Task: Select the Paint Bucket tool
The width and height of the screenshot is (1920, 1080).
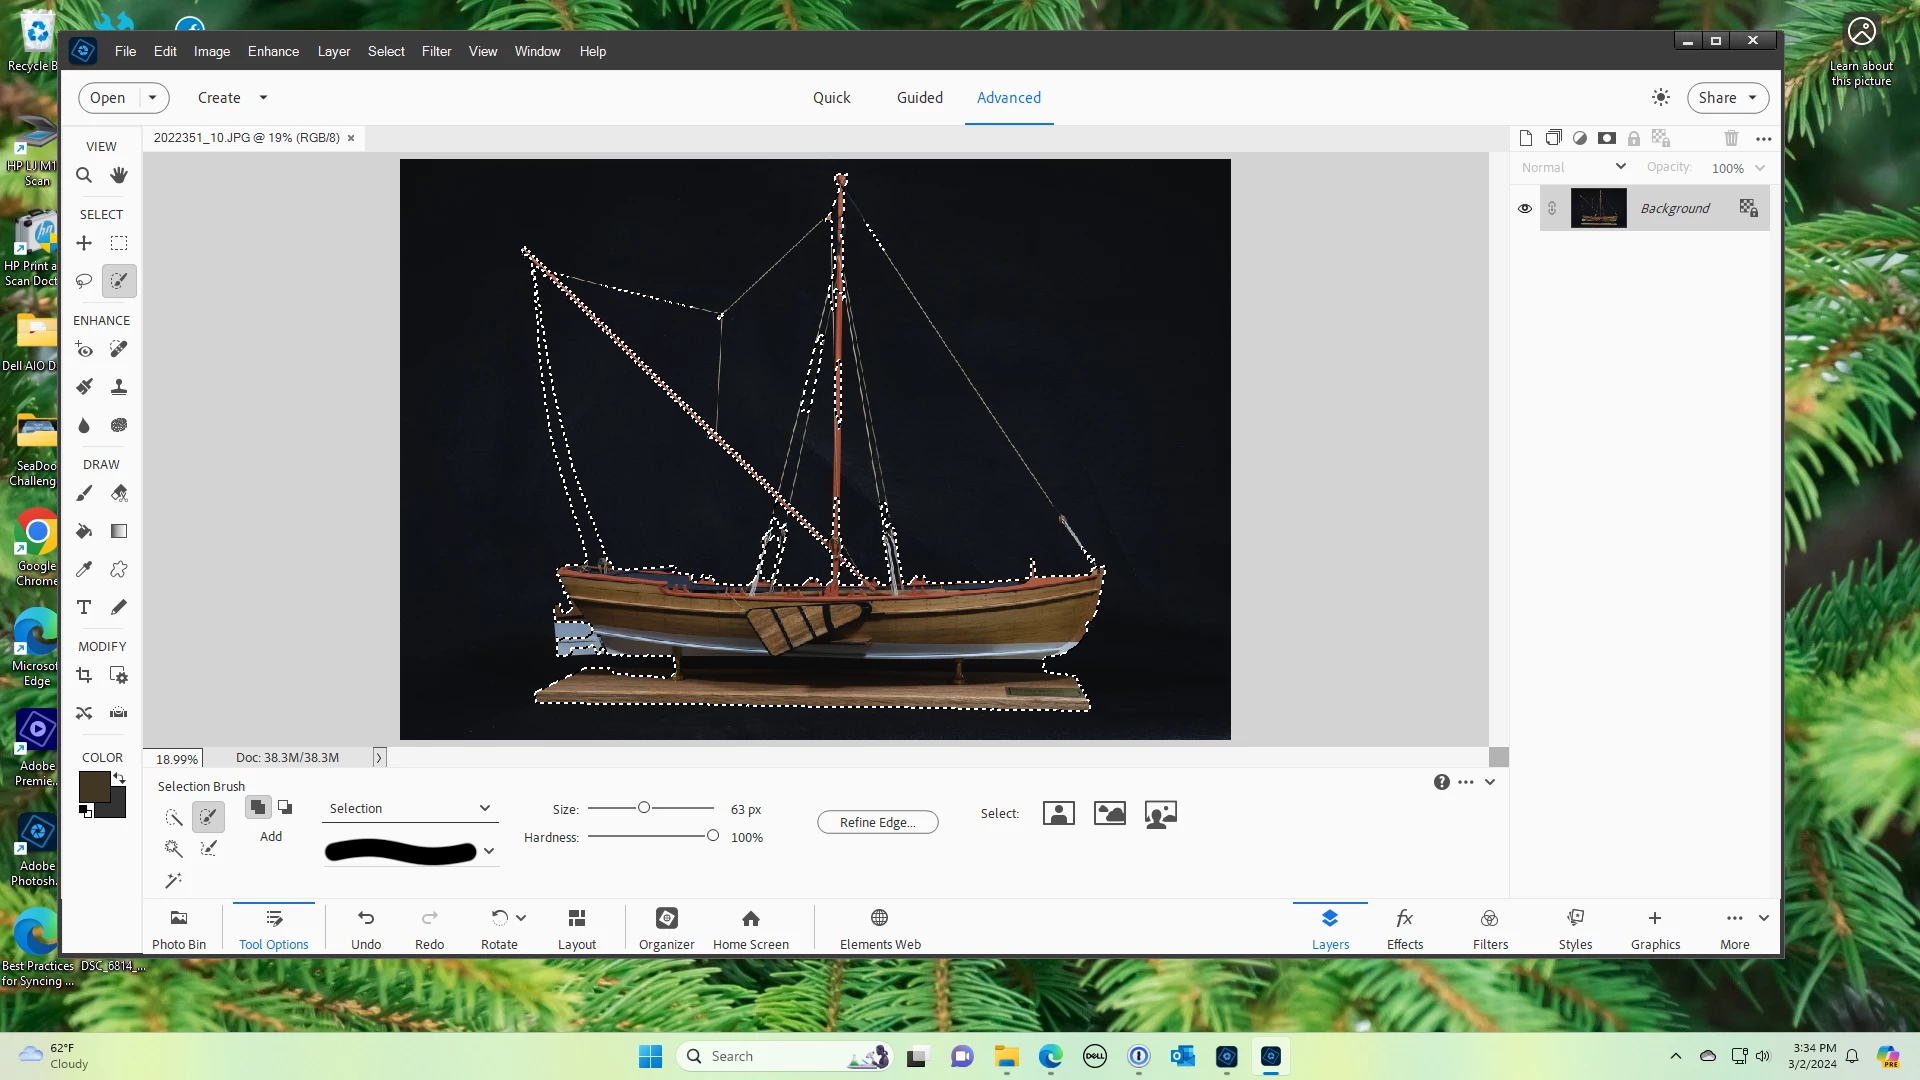Action: coord(84,531)
